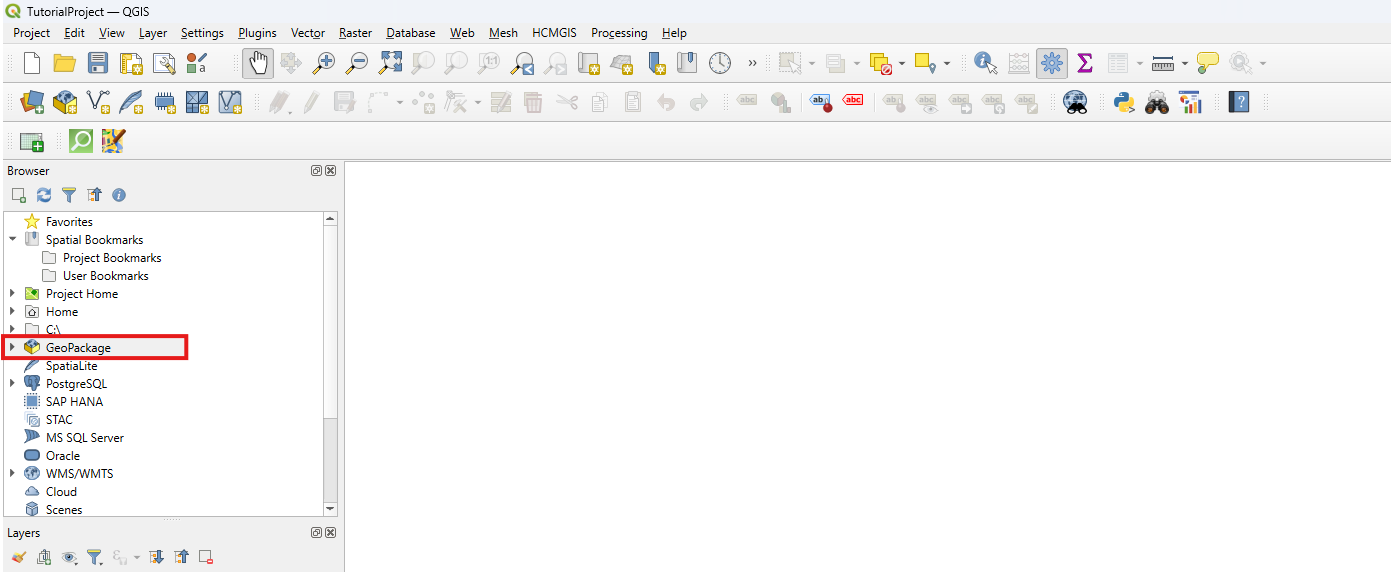Toggle the Processing Toolbox gear button
The image size is (1391, 572).
click(1051, 63)
